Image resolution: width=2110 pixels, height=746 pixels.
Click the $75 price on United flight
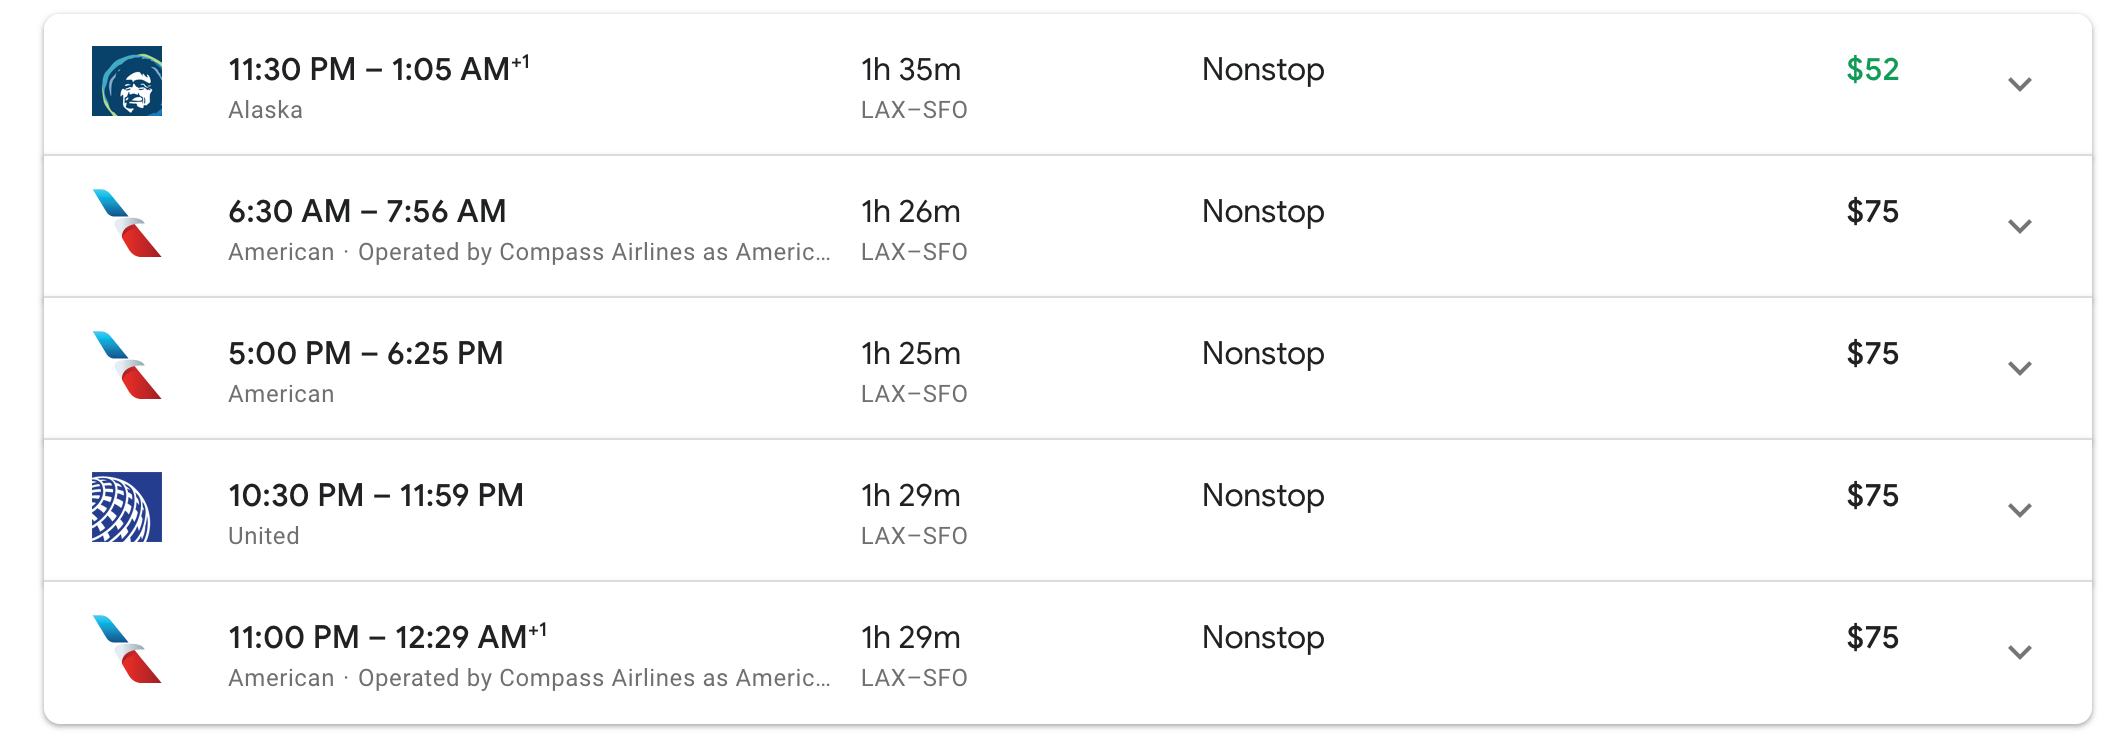[x=1872, y=495]
